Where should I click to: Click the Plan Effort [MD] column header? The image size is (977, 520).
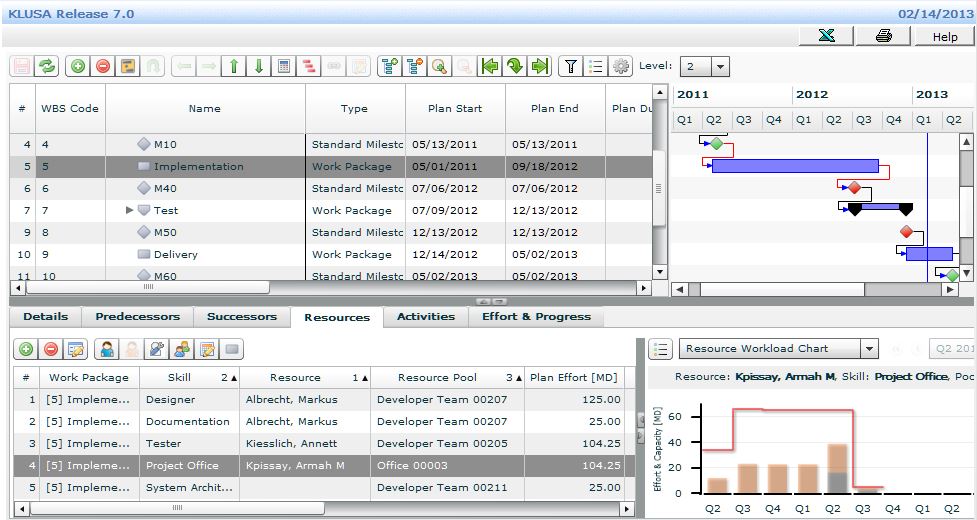[574, 377]
